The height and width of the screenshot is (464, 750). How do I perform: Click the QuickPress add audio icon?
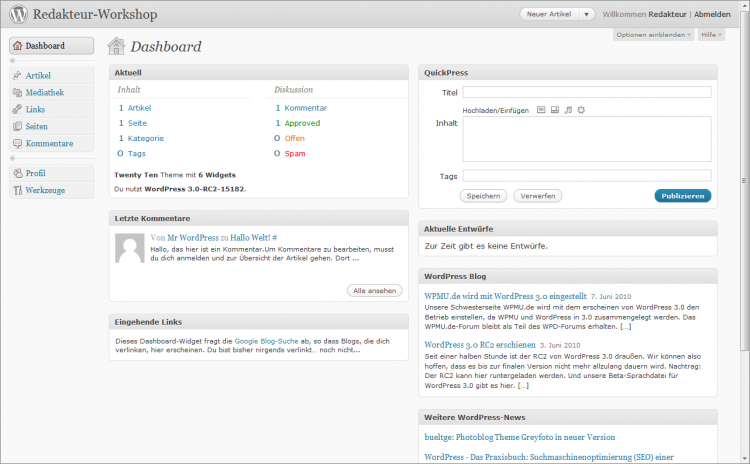(568, 110)
